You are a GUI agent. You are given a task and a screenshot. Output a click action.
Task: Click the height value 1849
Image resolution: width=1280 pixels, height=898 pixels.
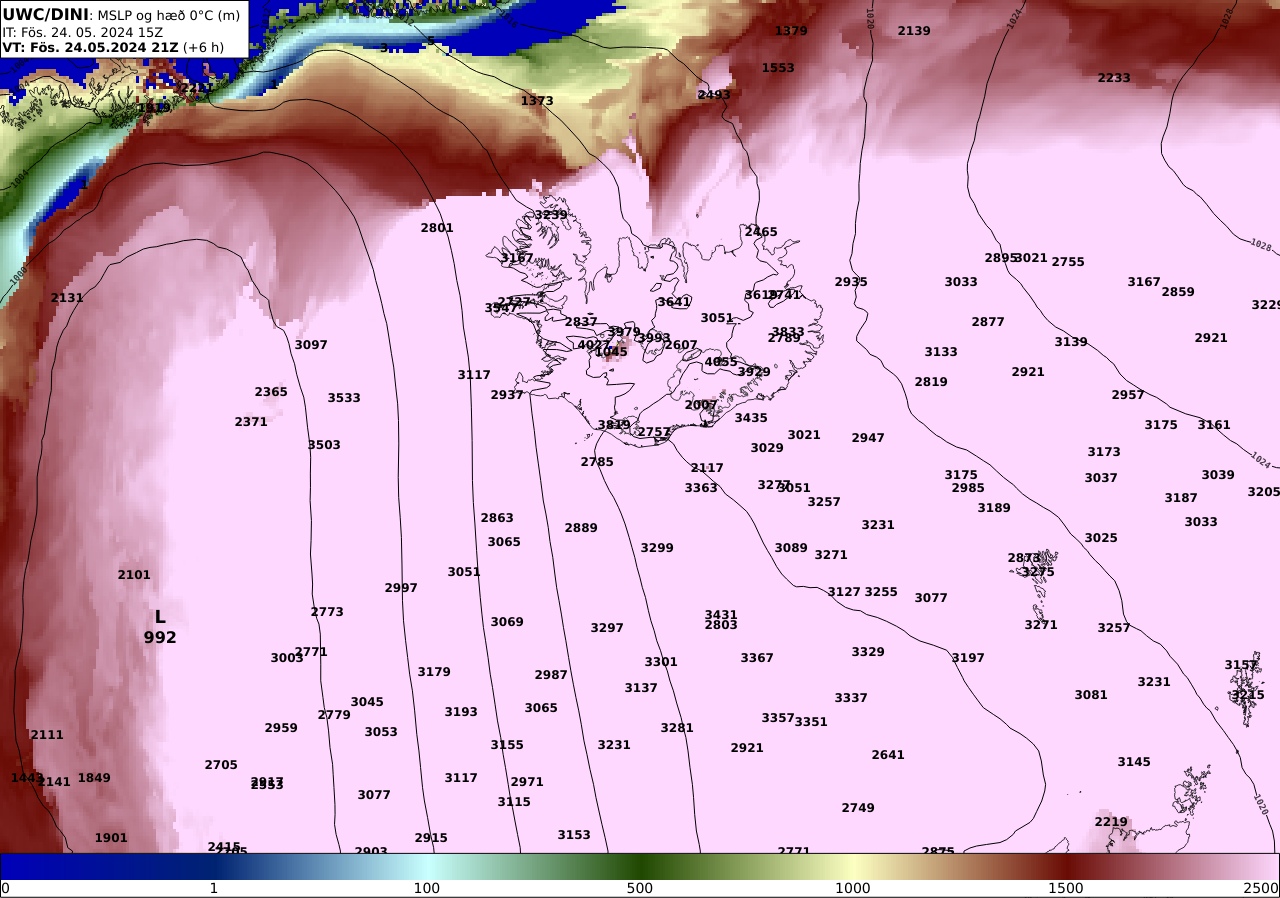point(94,778)
